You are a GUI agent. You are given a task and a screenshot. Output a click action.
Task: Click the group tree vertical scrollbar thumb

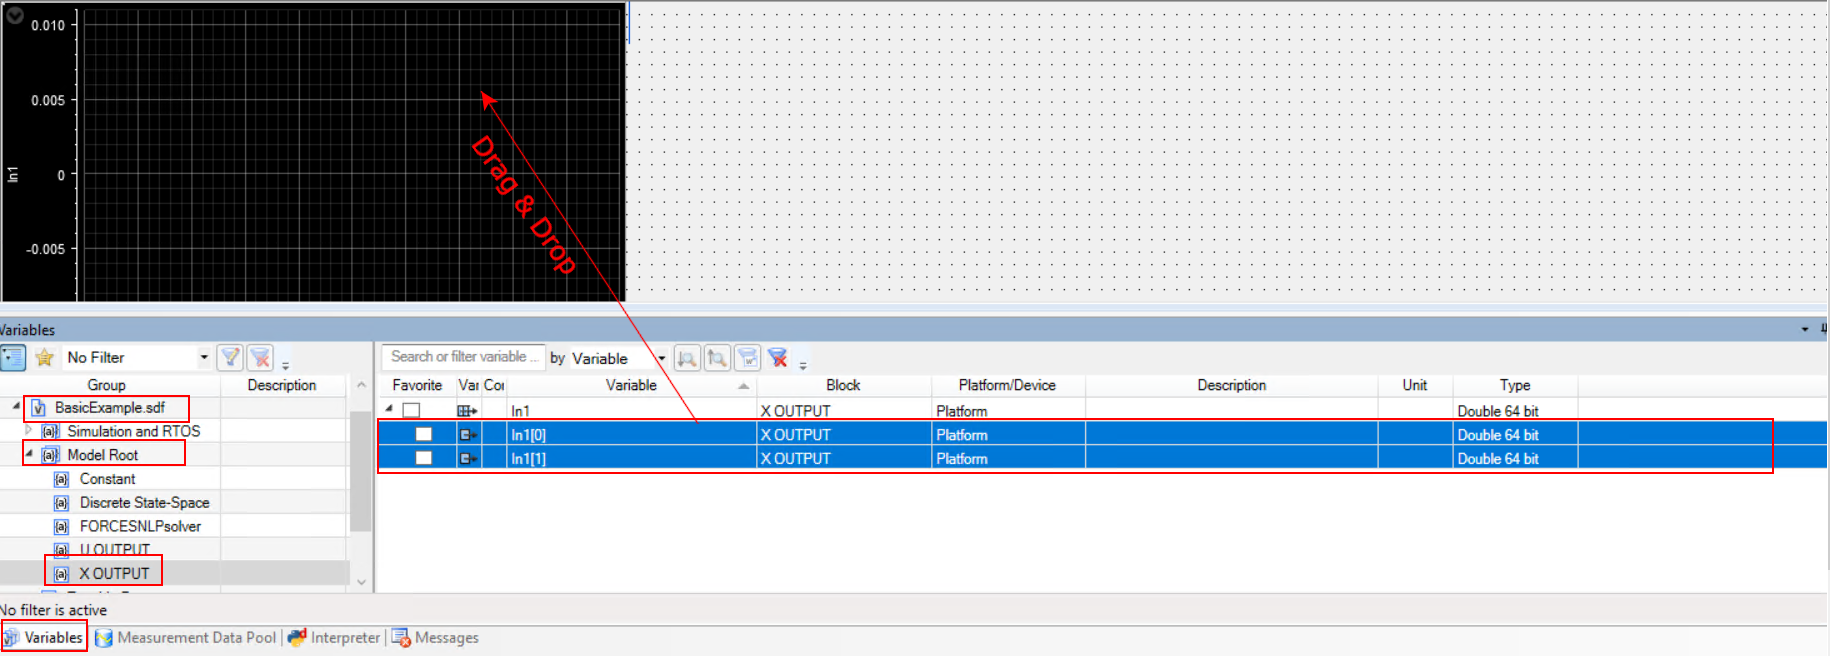361,470
